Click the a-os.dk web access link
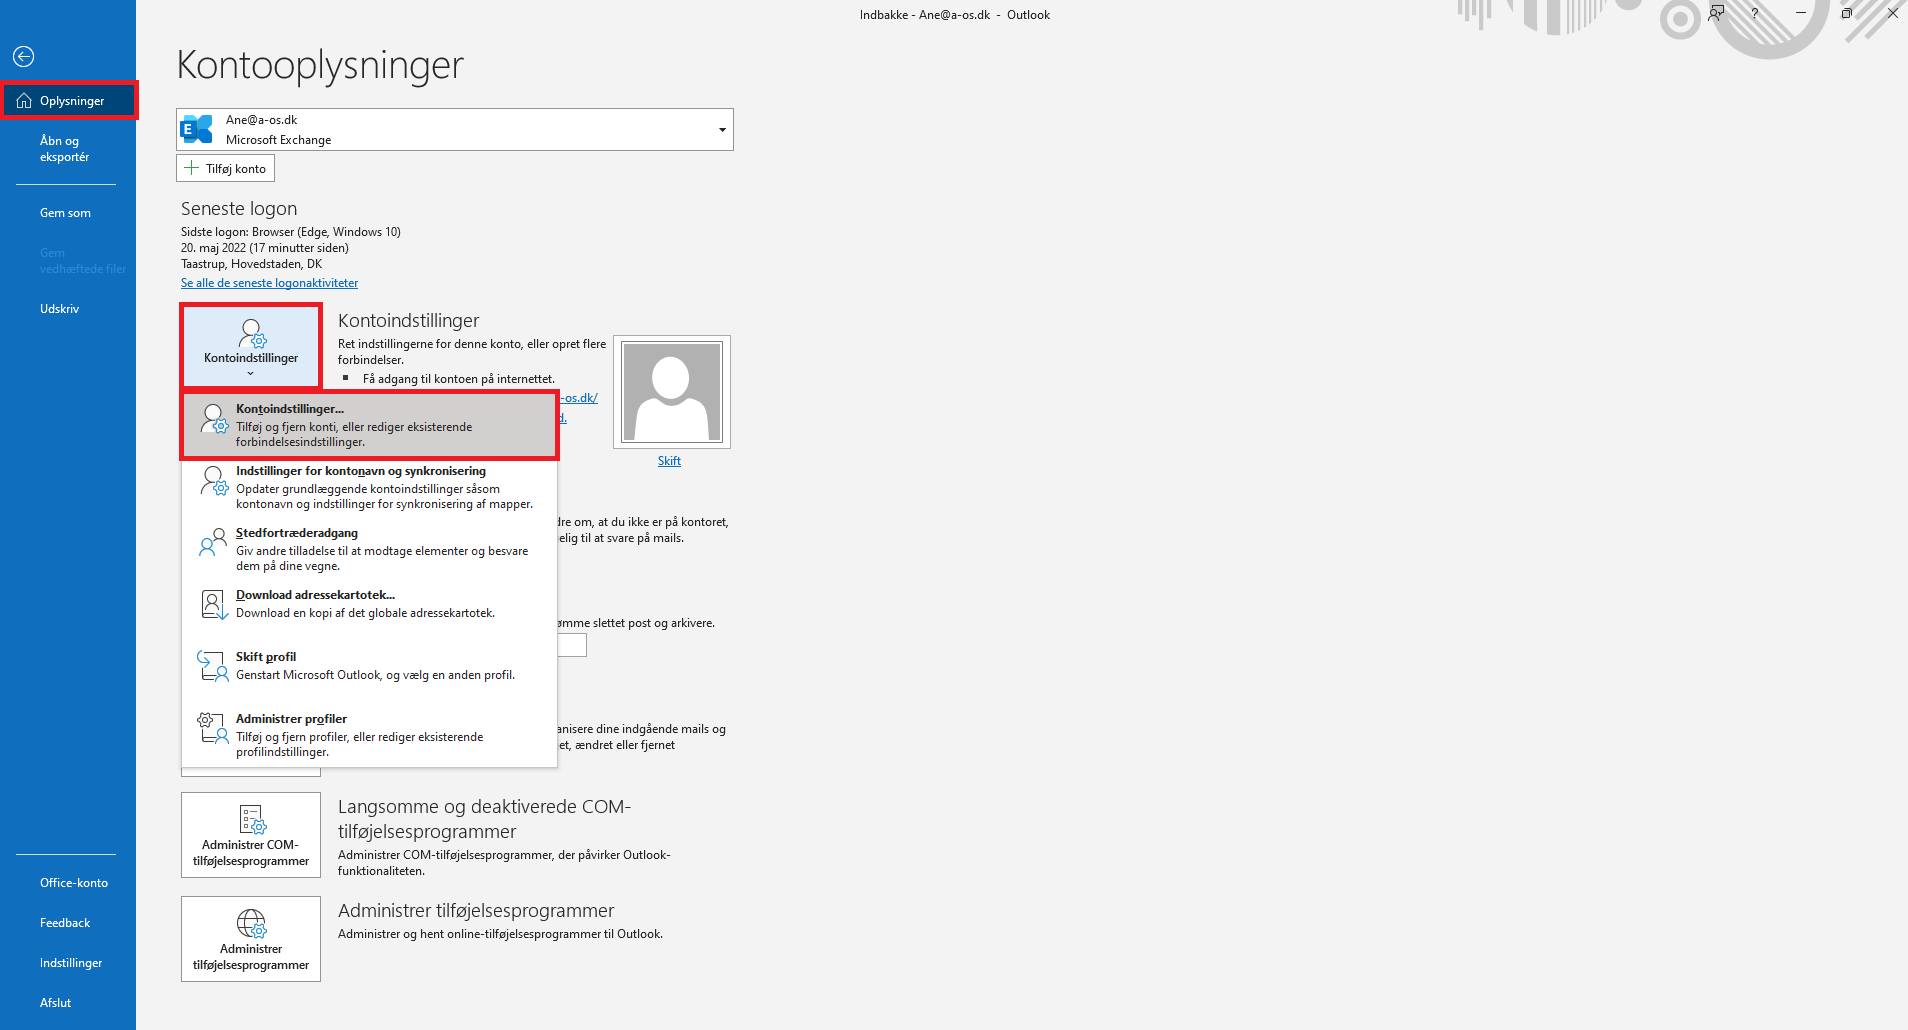 pos(579,398)
